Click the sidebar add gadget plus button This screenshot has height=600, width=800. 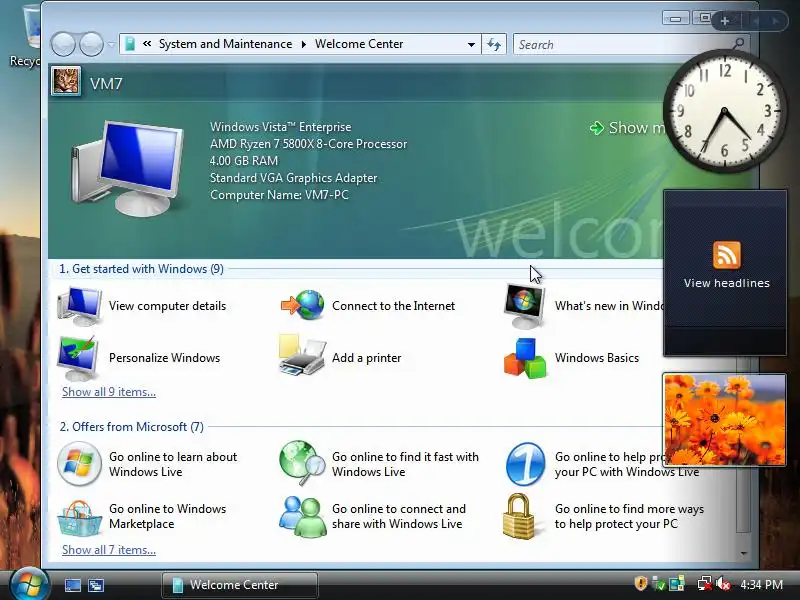click(x=724, y=21)
